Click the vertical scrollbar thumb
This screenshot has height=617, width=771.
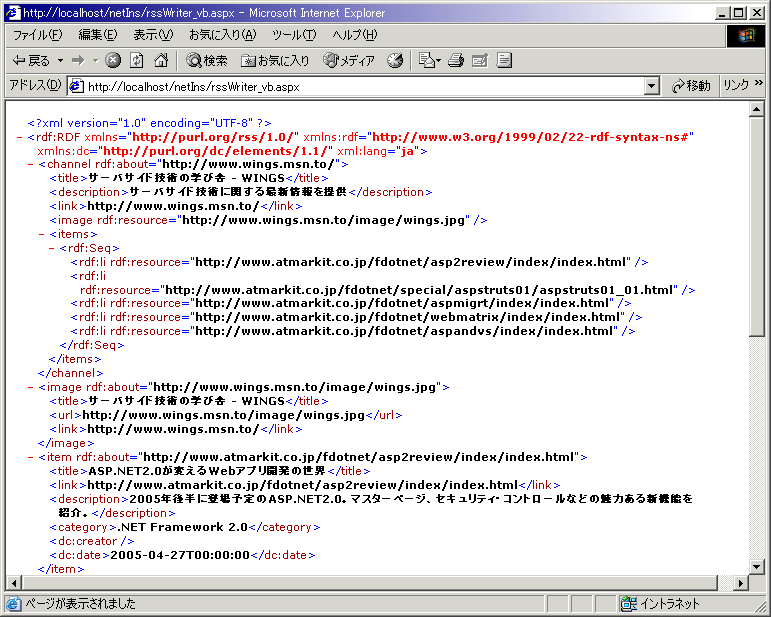(x=757, y=227)
